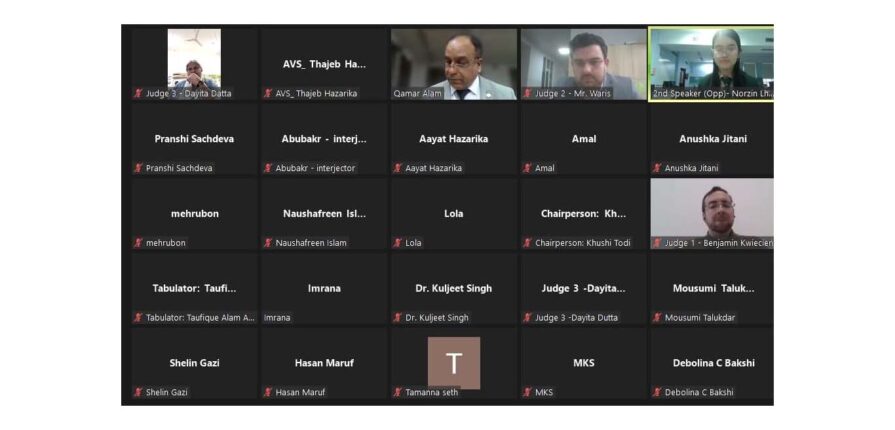Click muted microphone icon next to Lola
This screenshot has width=895, height=430.
(397, 243)
